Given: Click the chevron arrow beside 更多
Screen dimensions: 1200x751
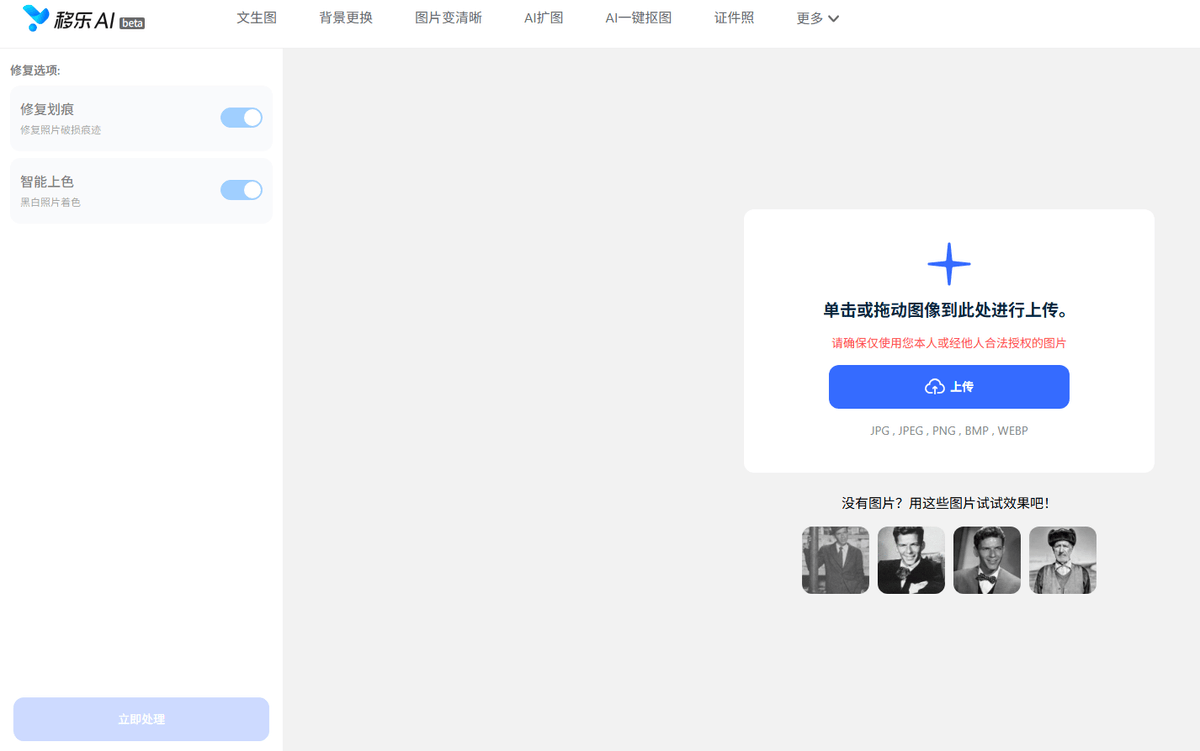Looking at the screenshot, I should [x=834, y=18].
